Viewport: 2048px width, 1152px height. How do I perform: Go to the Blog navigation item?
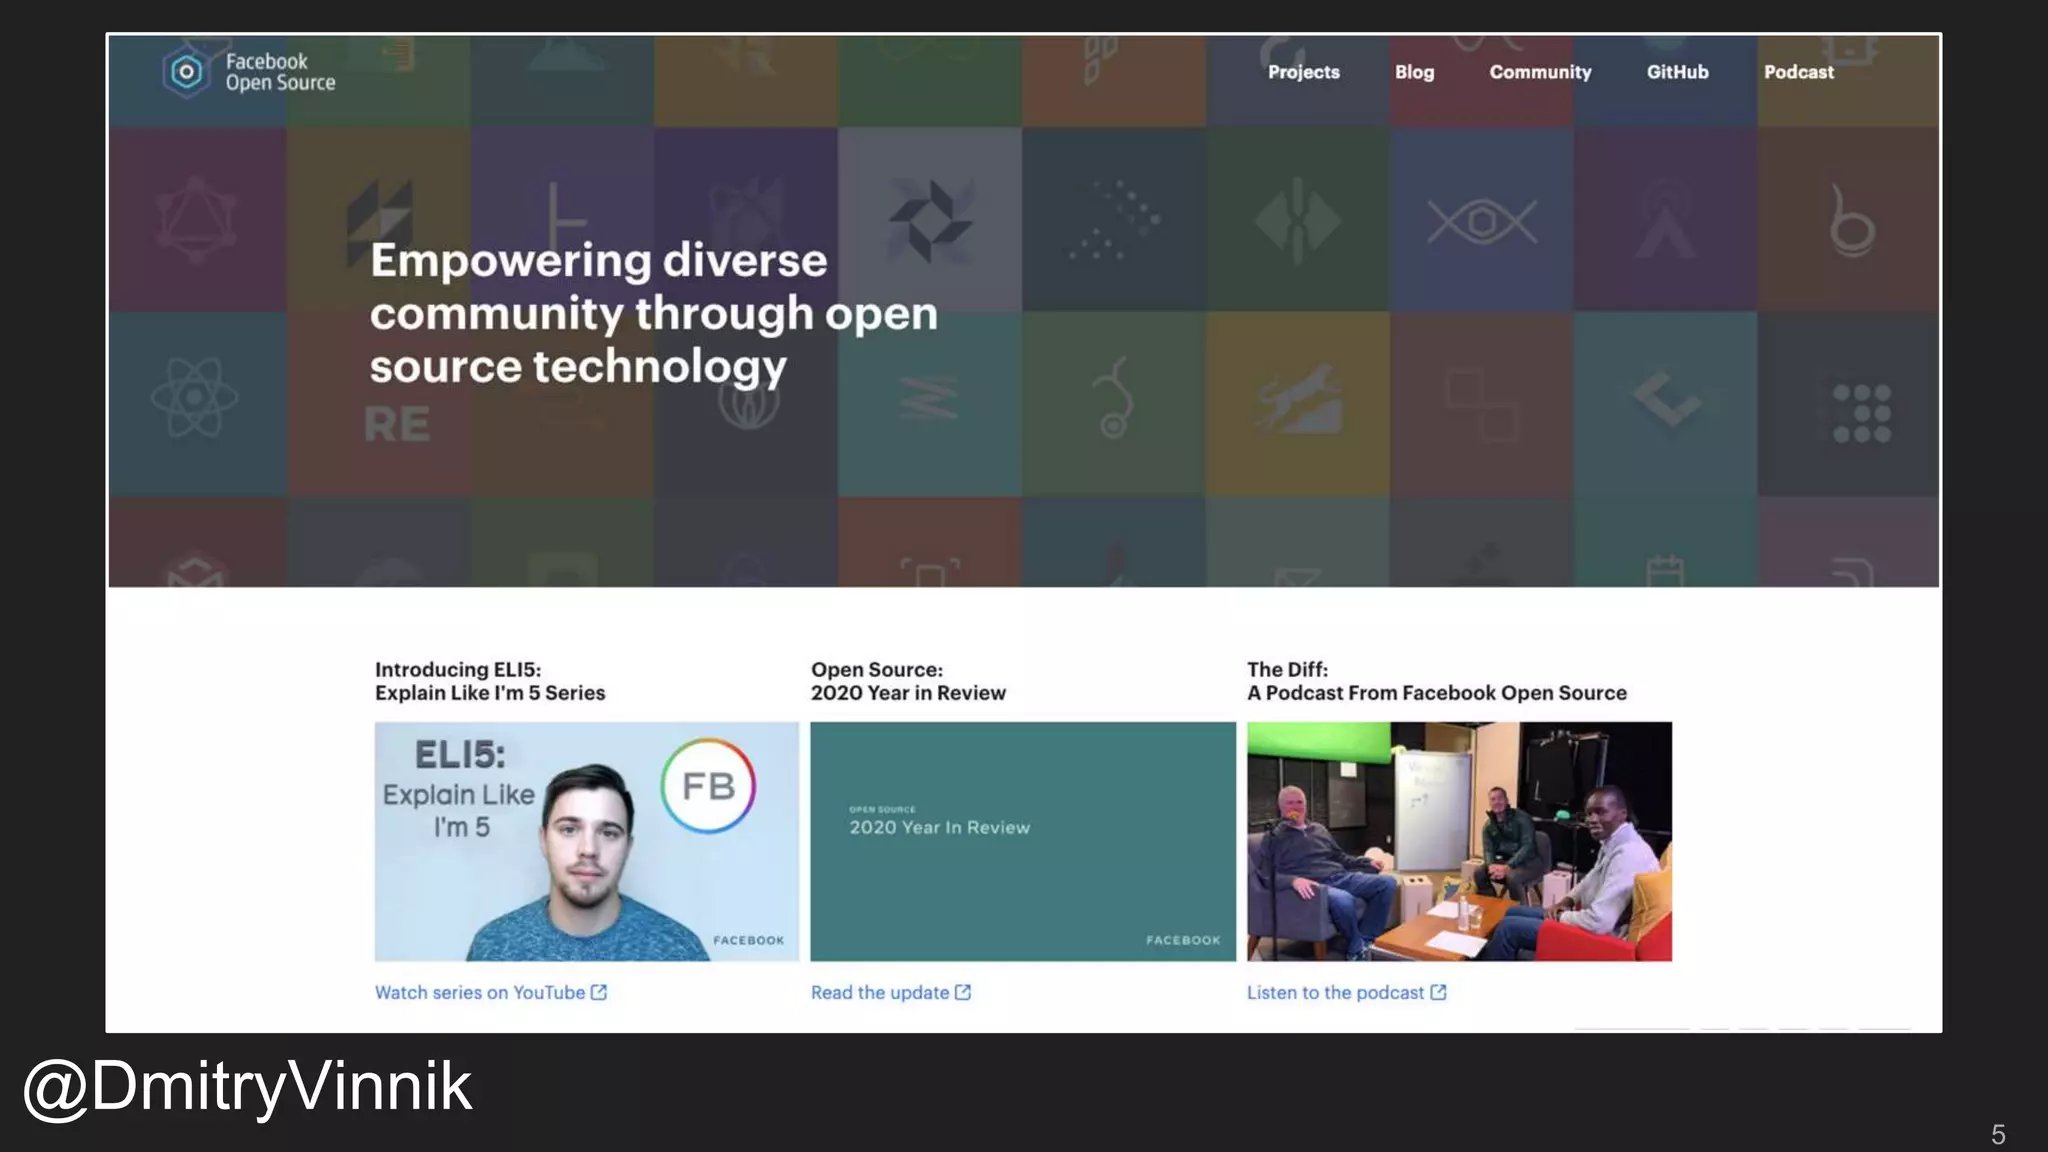click(1414, 72)
